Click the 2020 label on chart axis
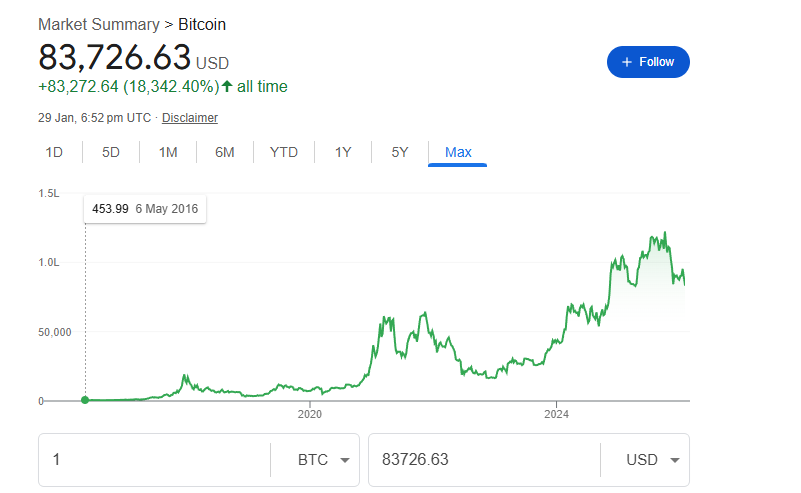This screenshot has height=493, width=801. click(x=309, y=413)
